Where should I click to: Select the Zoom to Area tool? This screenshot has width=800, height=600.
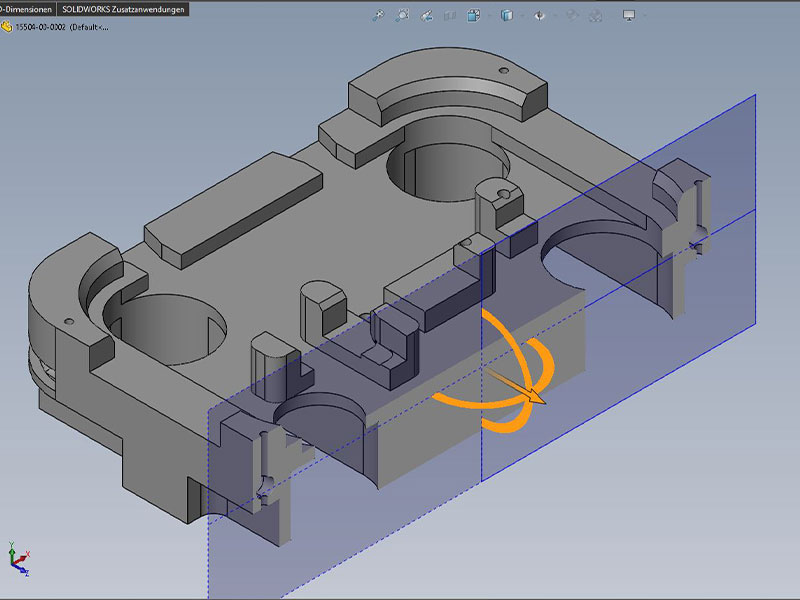coord(403,16)
